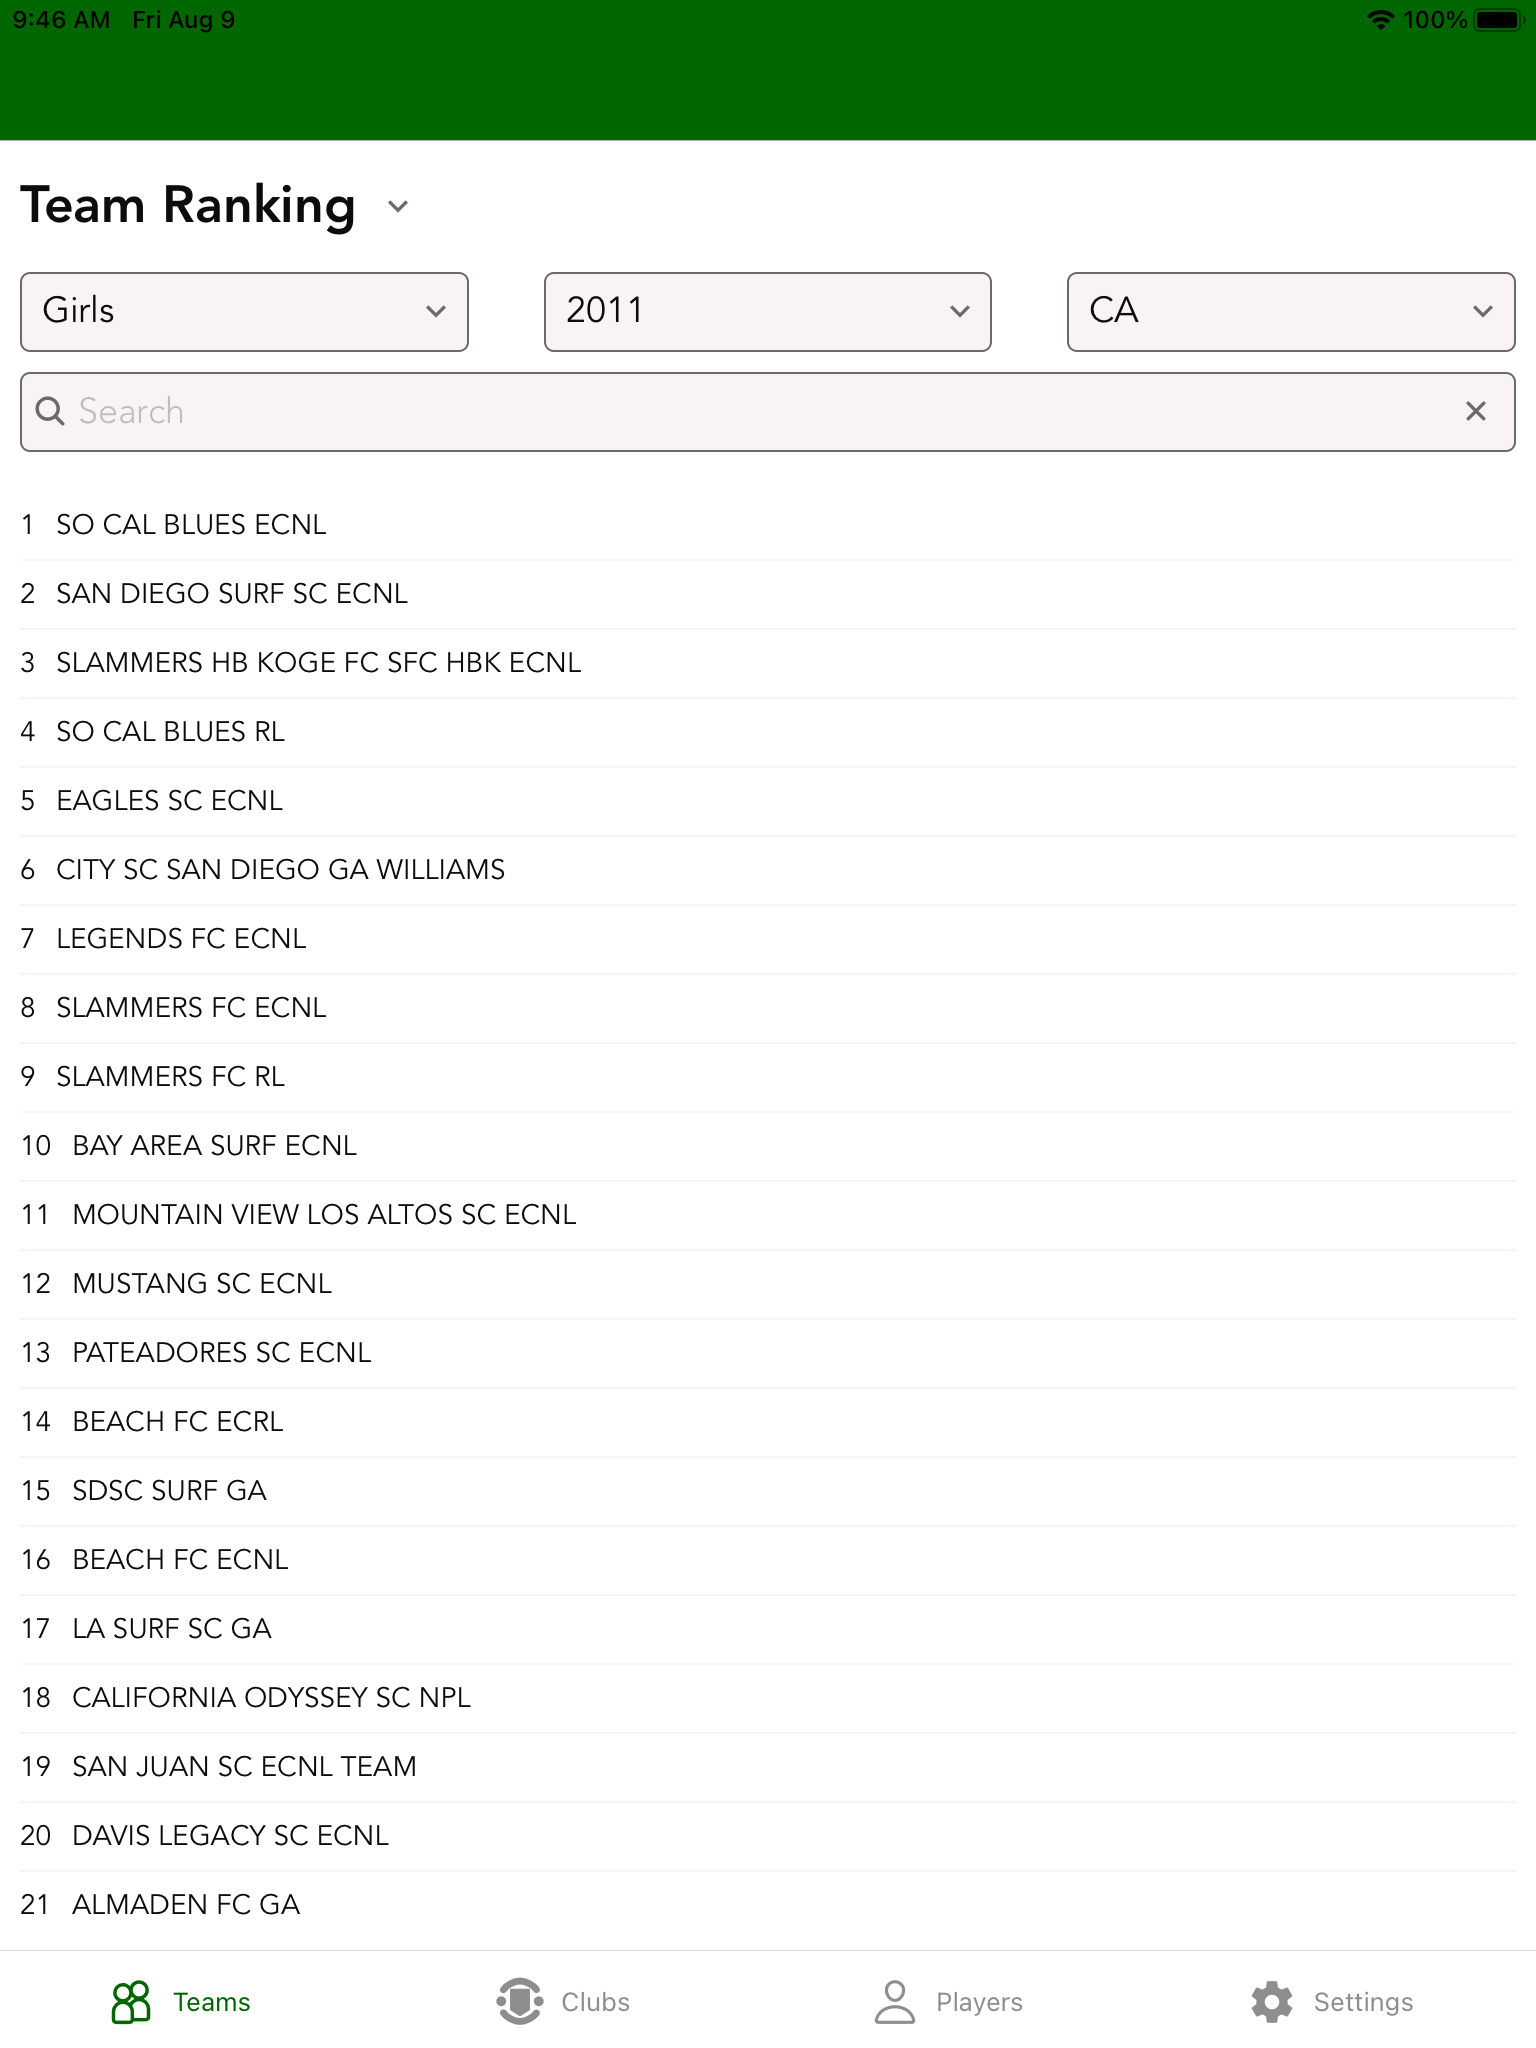This screenshot has width=1536, height=2048.
Task: Open SAN DIEGO SURF SC ECNL
Action: coord(232,594)
